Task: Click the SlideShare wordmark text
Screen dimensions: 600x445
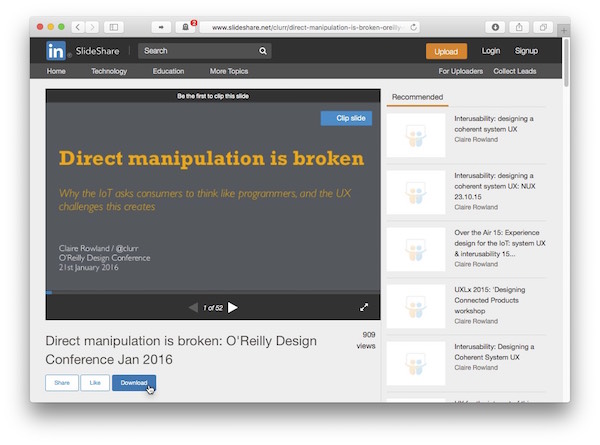Action: click(x=97, y=51)
